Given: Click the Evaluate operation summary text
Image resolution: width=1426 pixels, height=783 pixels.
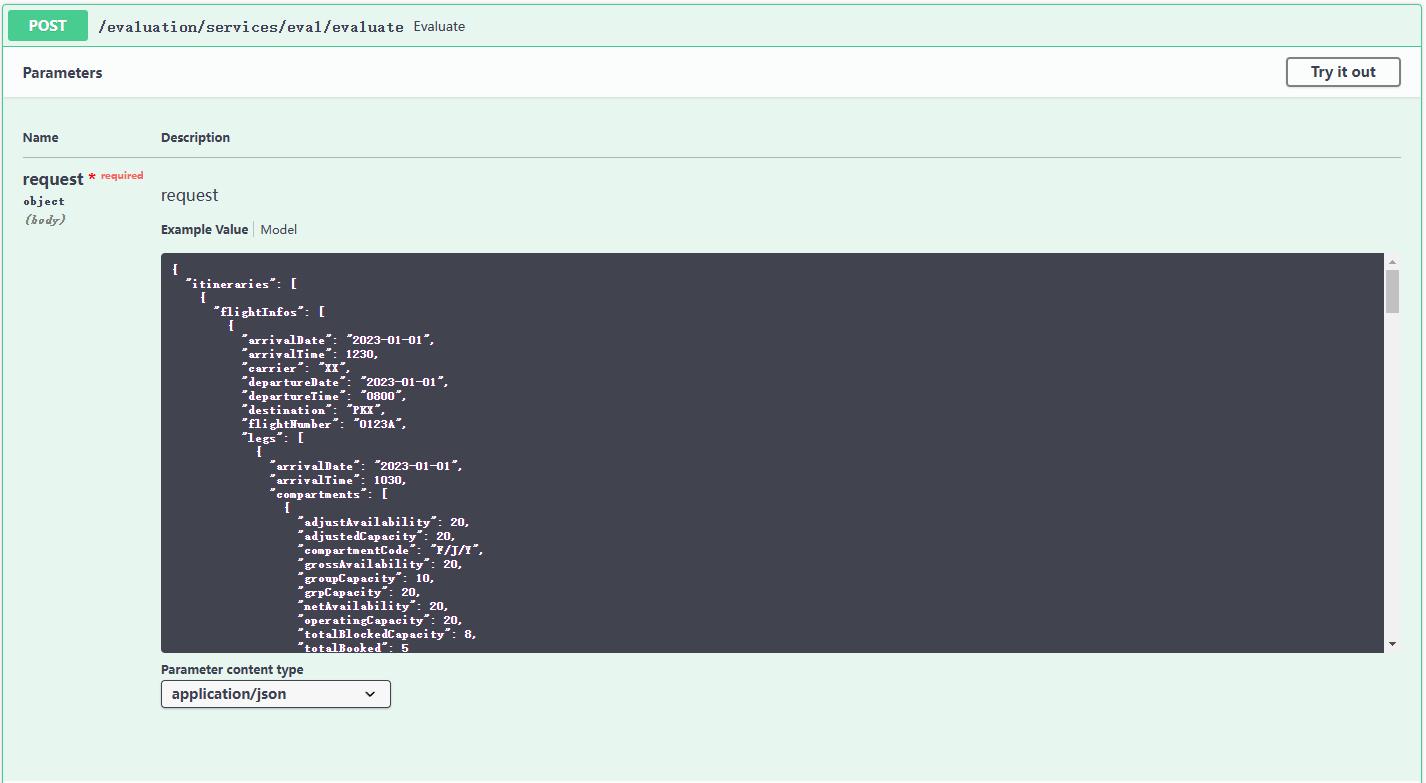Looking at the screenshot, I should click(x=439, y=27).
